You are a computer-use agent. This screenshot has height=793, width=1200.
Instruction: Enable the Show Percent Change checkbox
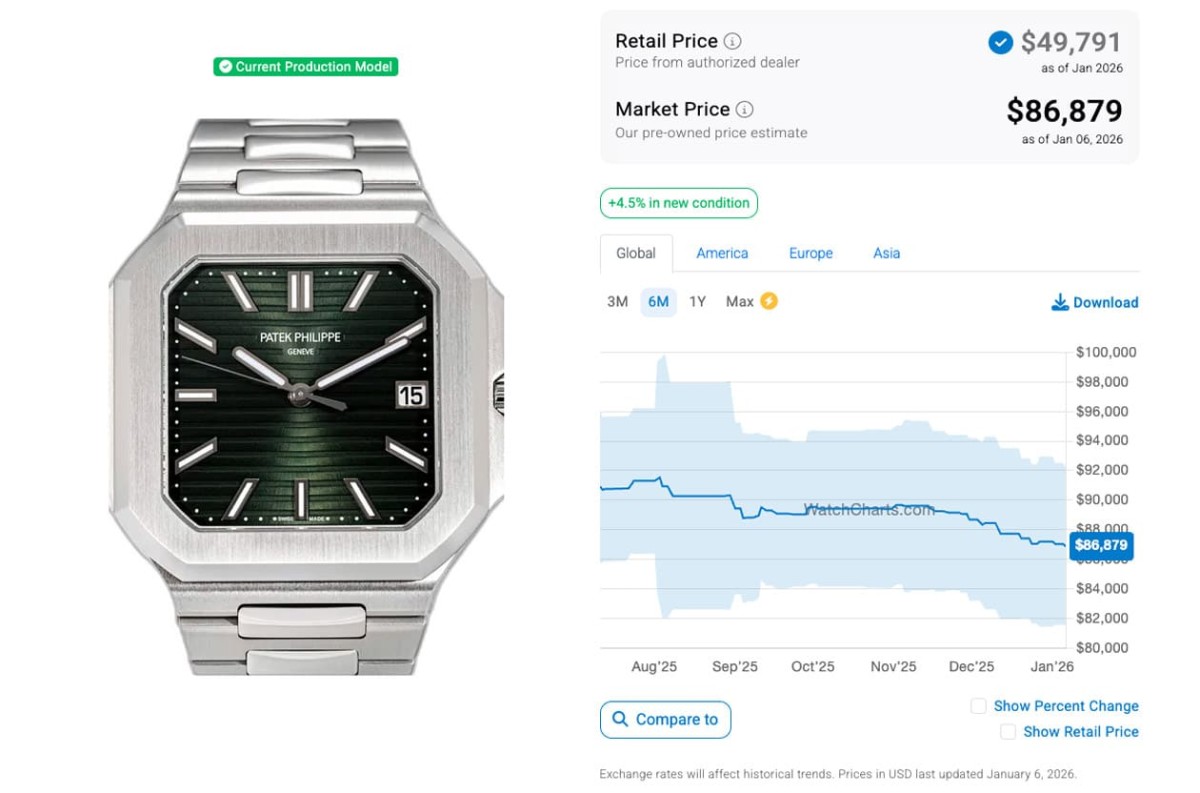[979, 706]
